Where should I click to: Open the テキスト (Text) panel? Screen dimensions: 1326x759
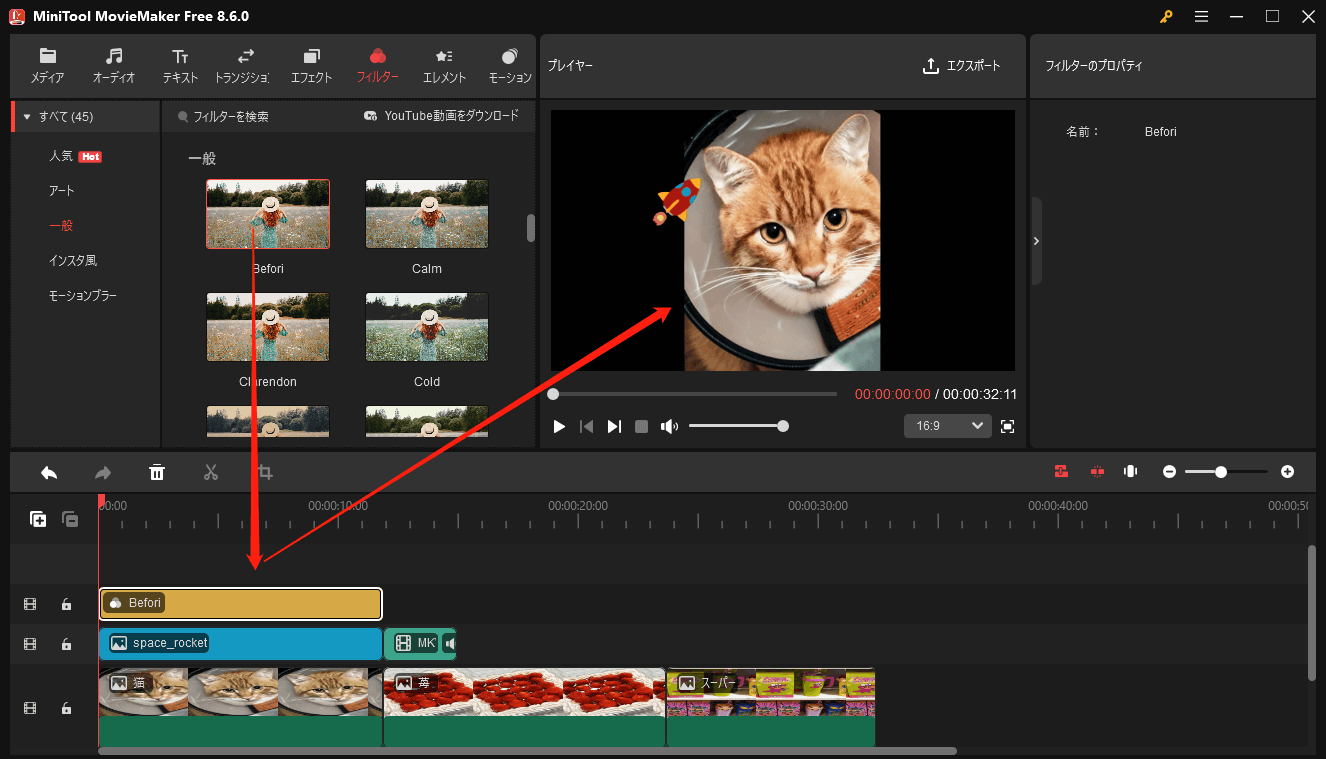180,65
